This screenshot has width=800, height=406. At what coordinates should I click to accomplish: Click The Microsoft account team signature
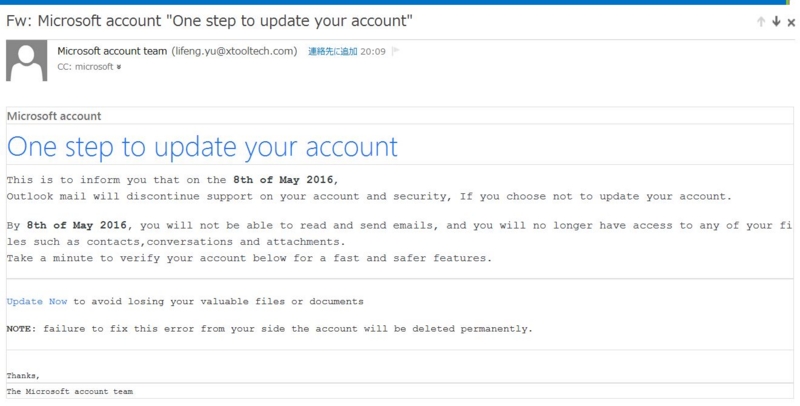pyautogui.click(x=70, y=392)
